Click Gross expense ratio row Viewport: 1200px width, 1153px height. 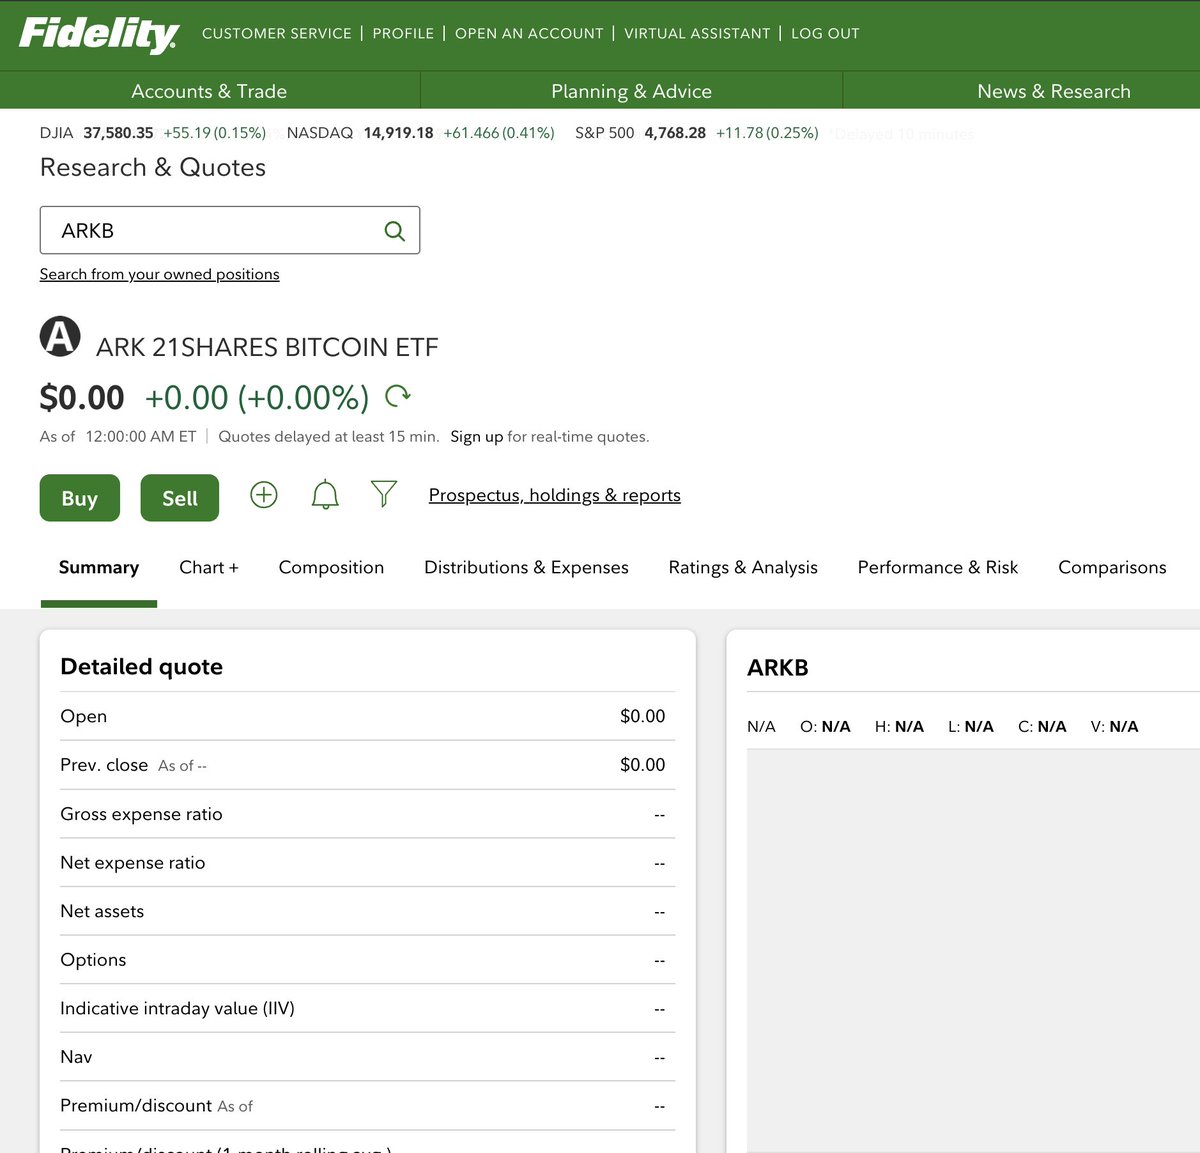367,814
